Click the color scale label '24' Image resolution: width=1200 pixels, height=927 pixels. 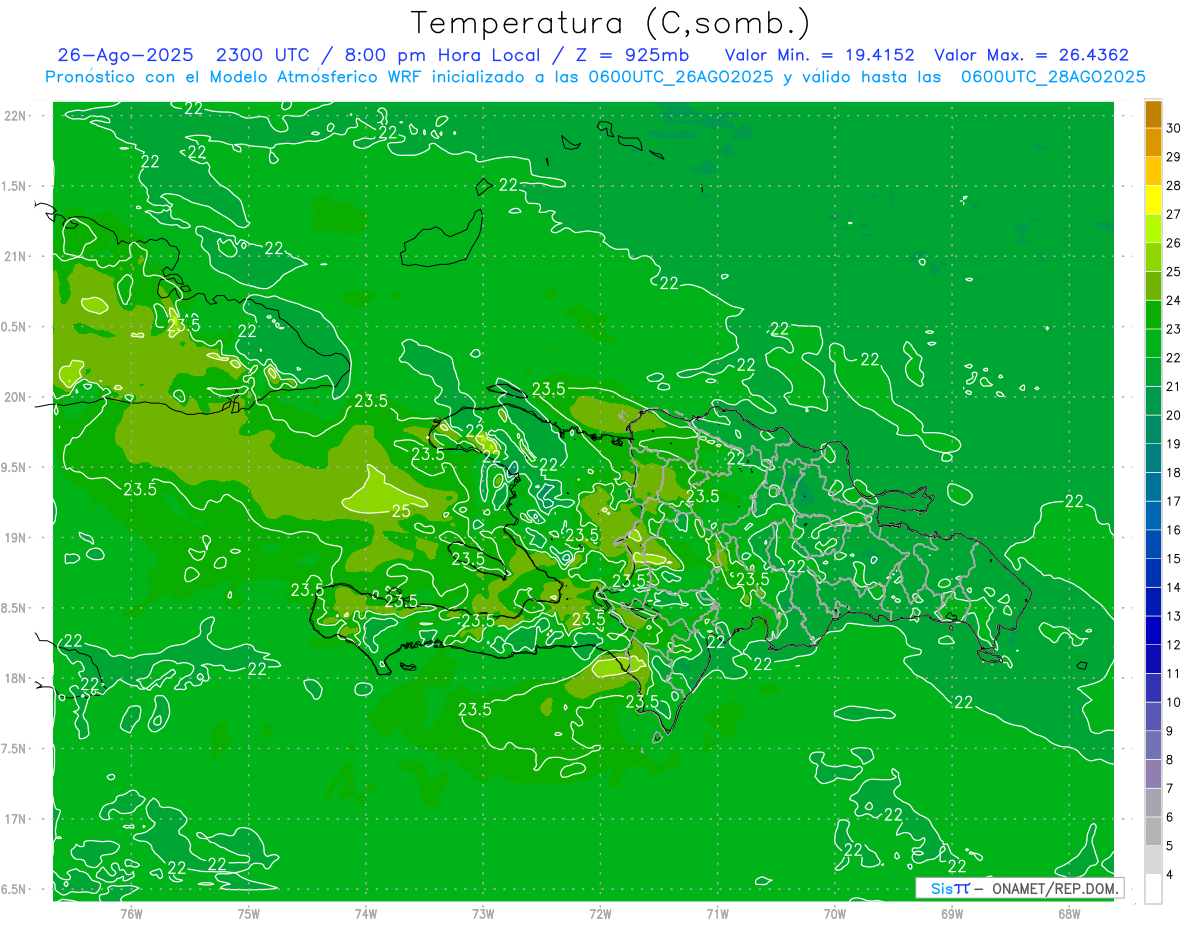click(x=1174, y=300)
